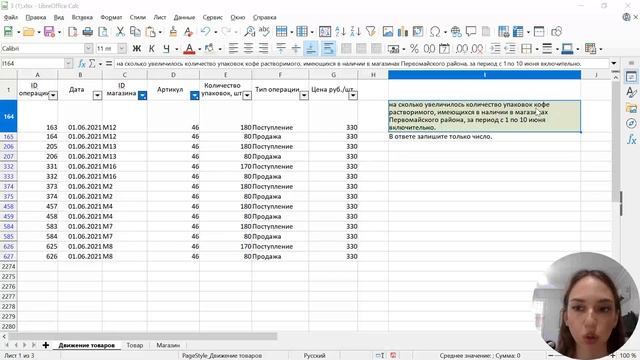Image resolution: width=640 pixels, height=360 pixels.
Task: Select row 164 header
Action: 9,116
